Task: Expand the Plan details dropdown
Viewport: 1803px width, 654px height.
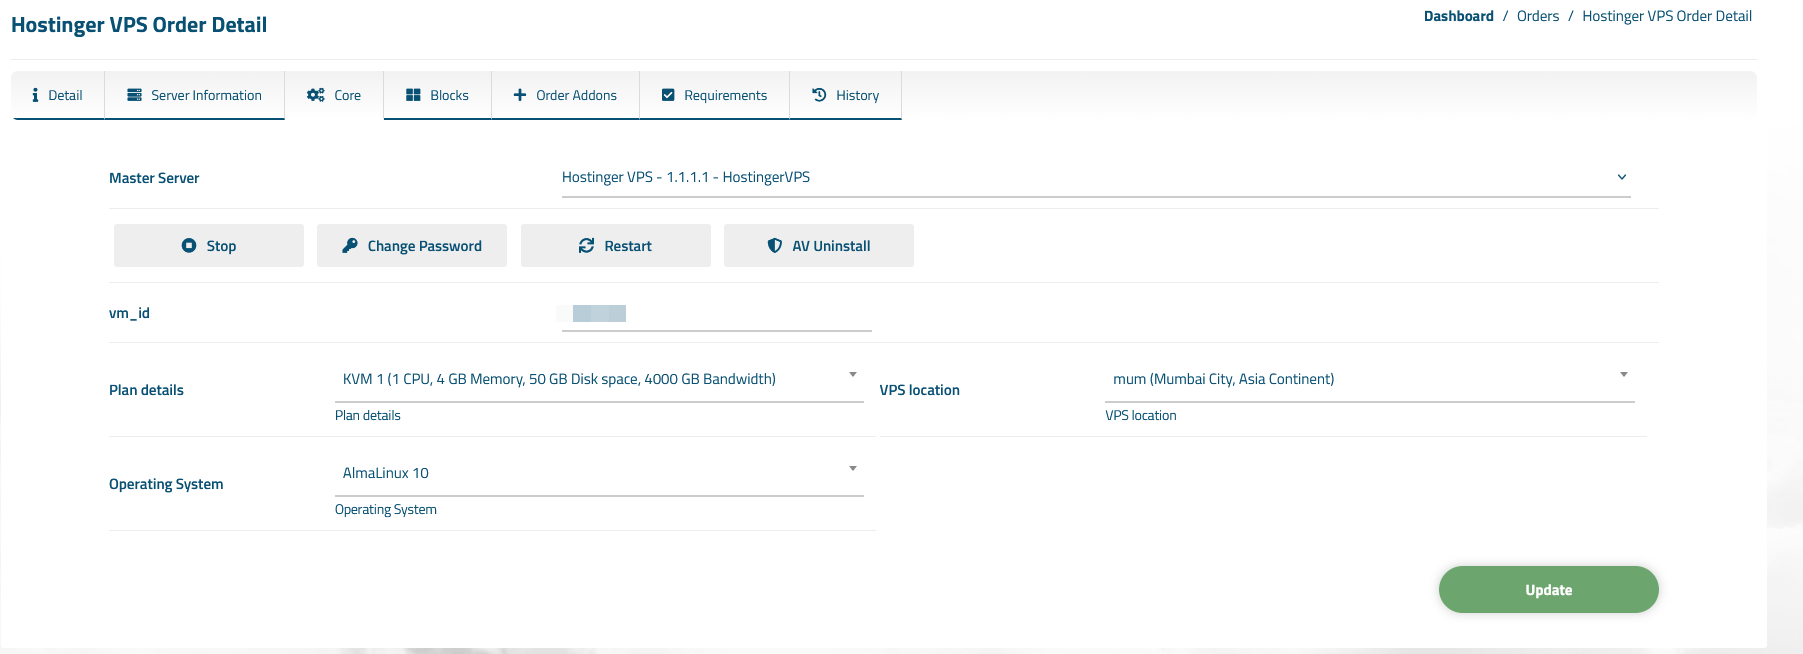Action: click(852, 374)
